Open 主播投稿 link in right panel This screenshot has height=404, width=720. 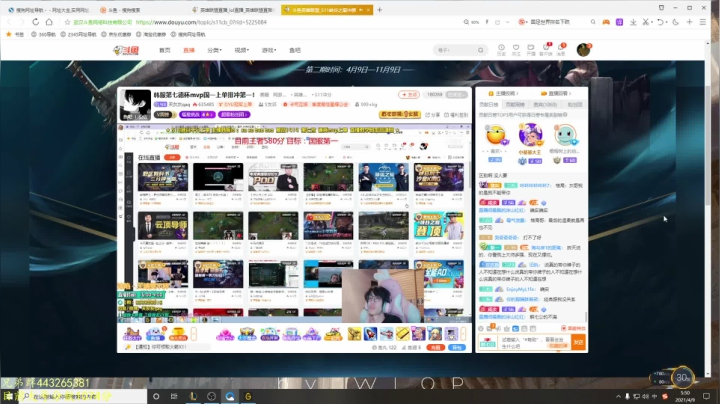point(503,93)
